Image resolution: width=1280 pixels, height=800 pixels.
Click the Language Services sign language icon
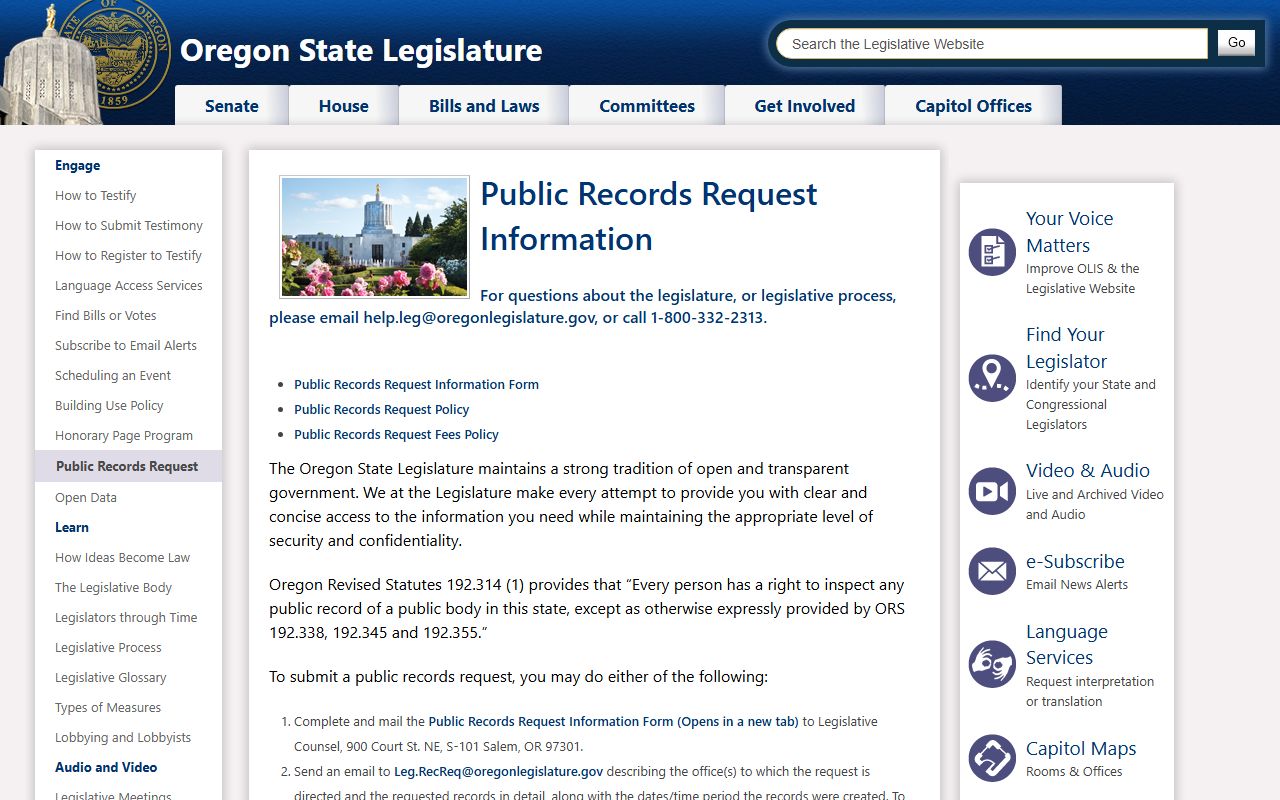992,664
